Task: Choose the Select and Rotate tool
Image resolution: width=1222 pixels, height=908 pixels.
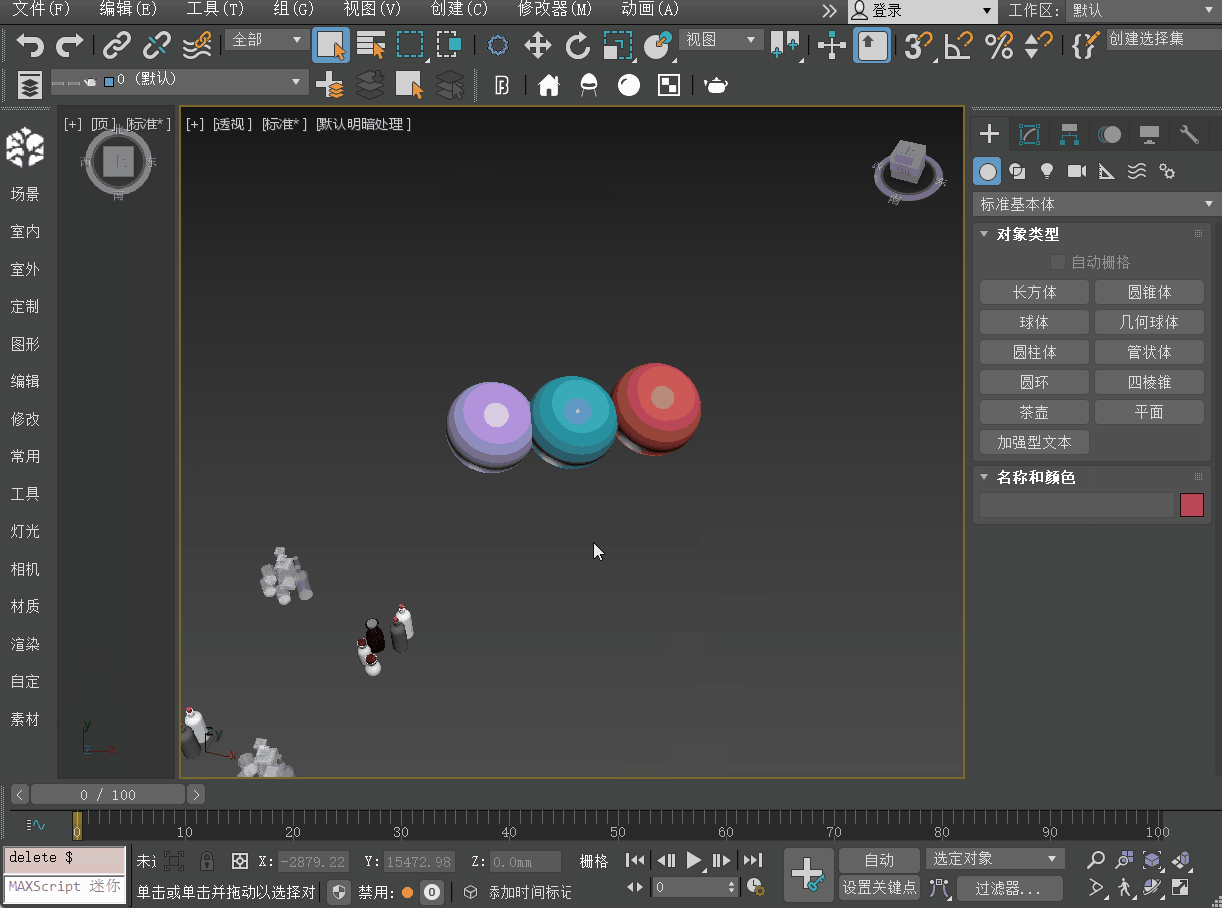Action: pyautogui.click(x=578, y=45)
